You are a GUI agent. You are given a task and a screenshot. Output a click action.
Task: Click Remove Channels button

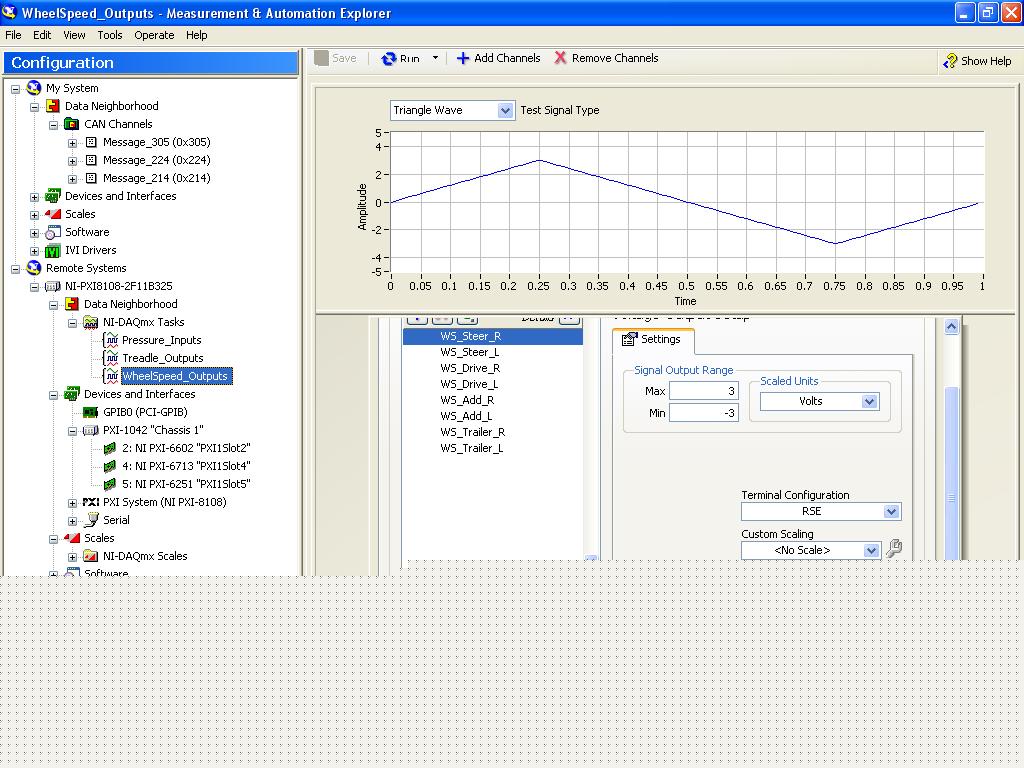(606, 58)
